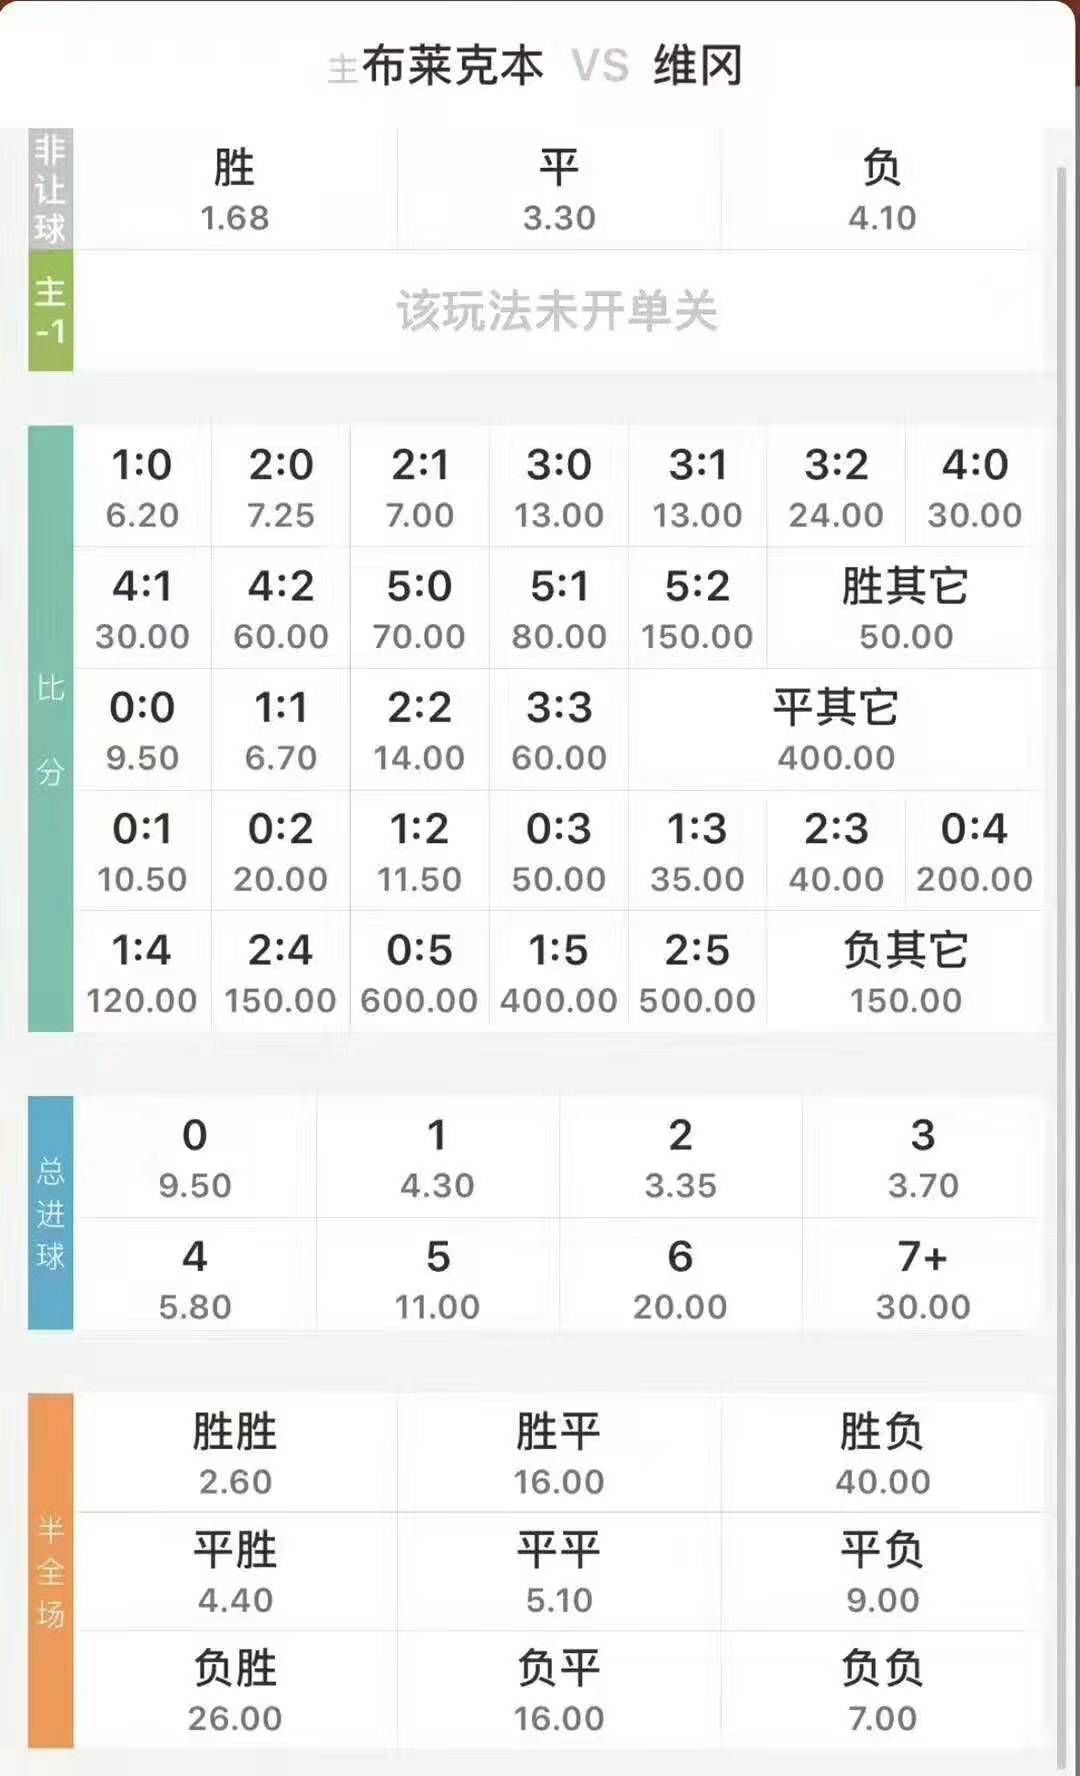The width and height of the screenshot is (1080, 1776).
Task: Pick total goals 2 at 3.35
Action: (x=680, y=1158)
